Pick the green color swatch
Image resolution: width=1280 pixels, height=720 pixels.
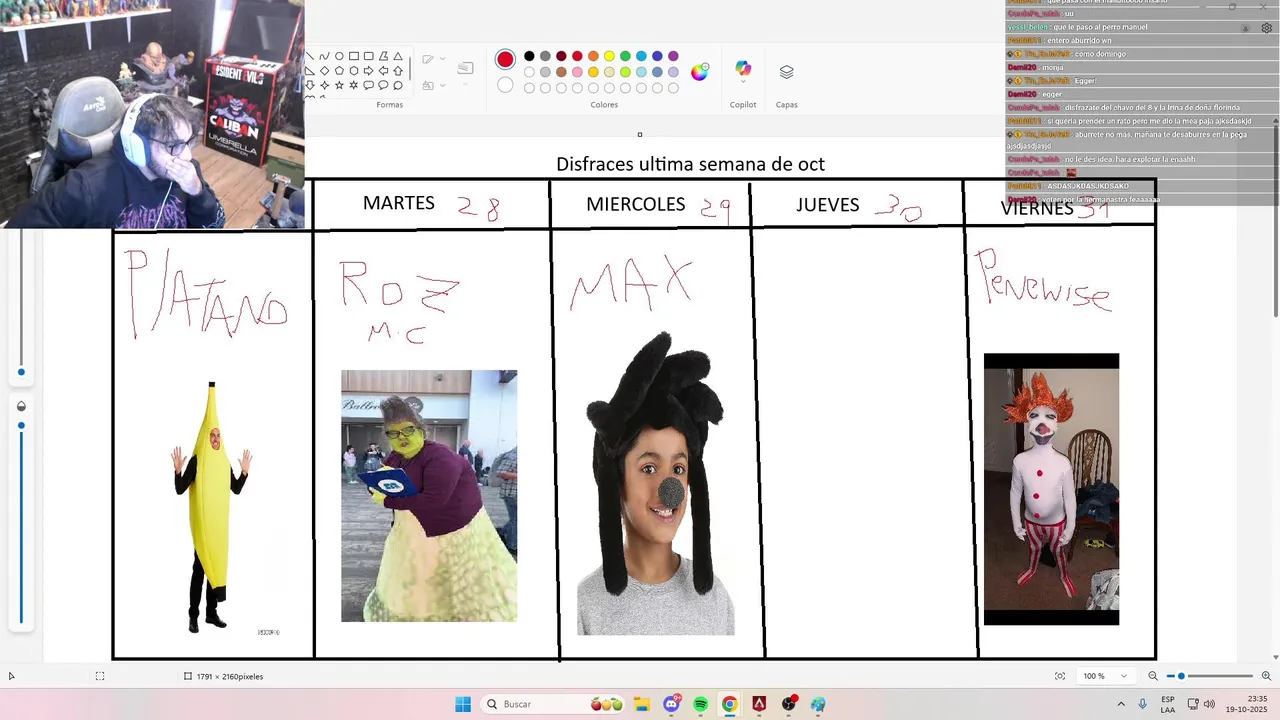click(x=625, y=56)
